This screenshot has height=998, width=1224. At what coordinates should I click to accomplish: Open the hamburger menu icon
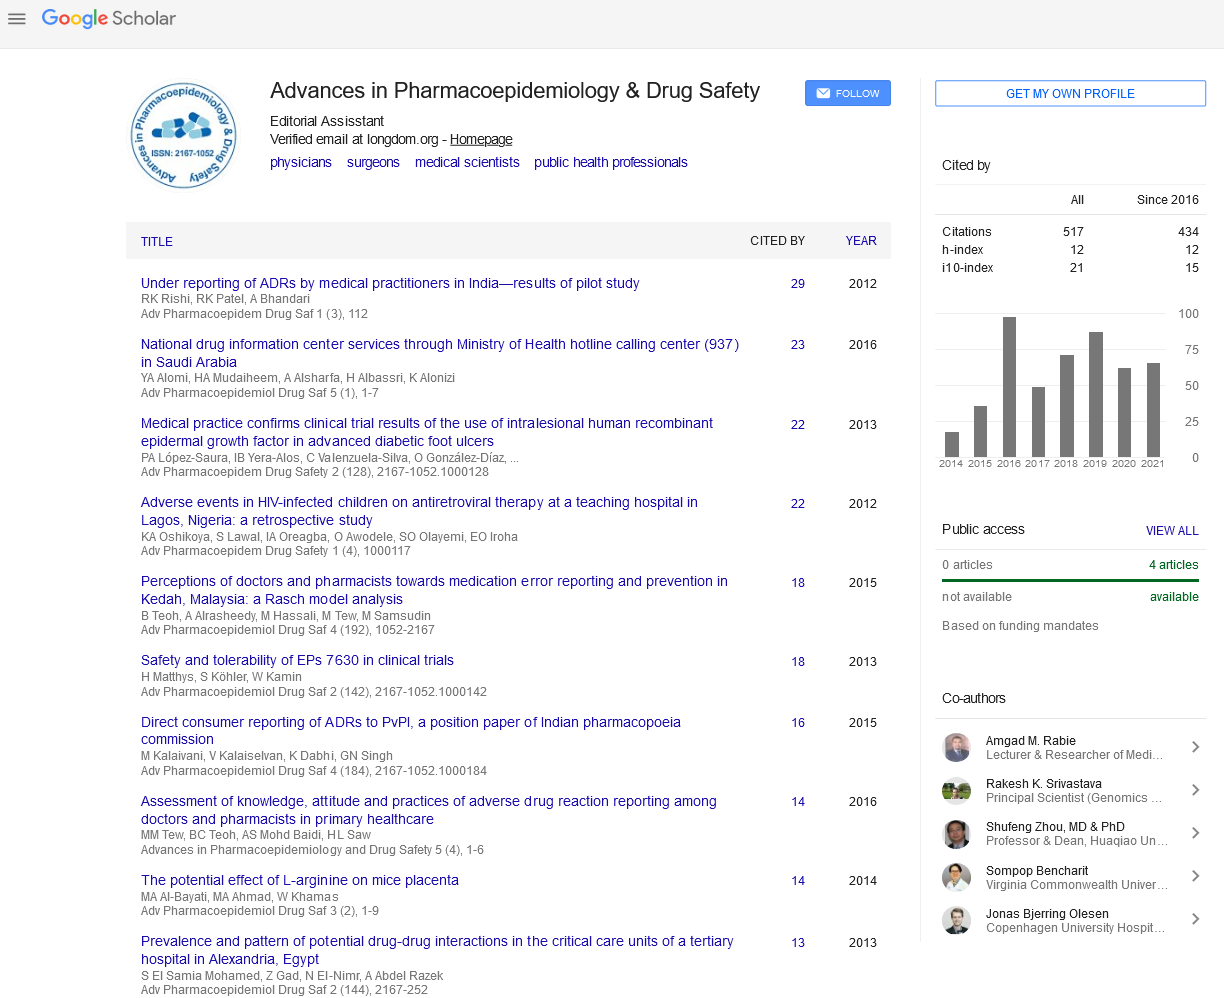coord(16,19)
